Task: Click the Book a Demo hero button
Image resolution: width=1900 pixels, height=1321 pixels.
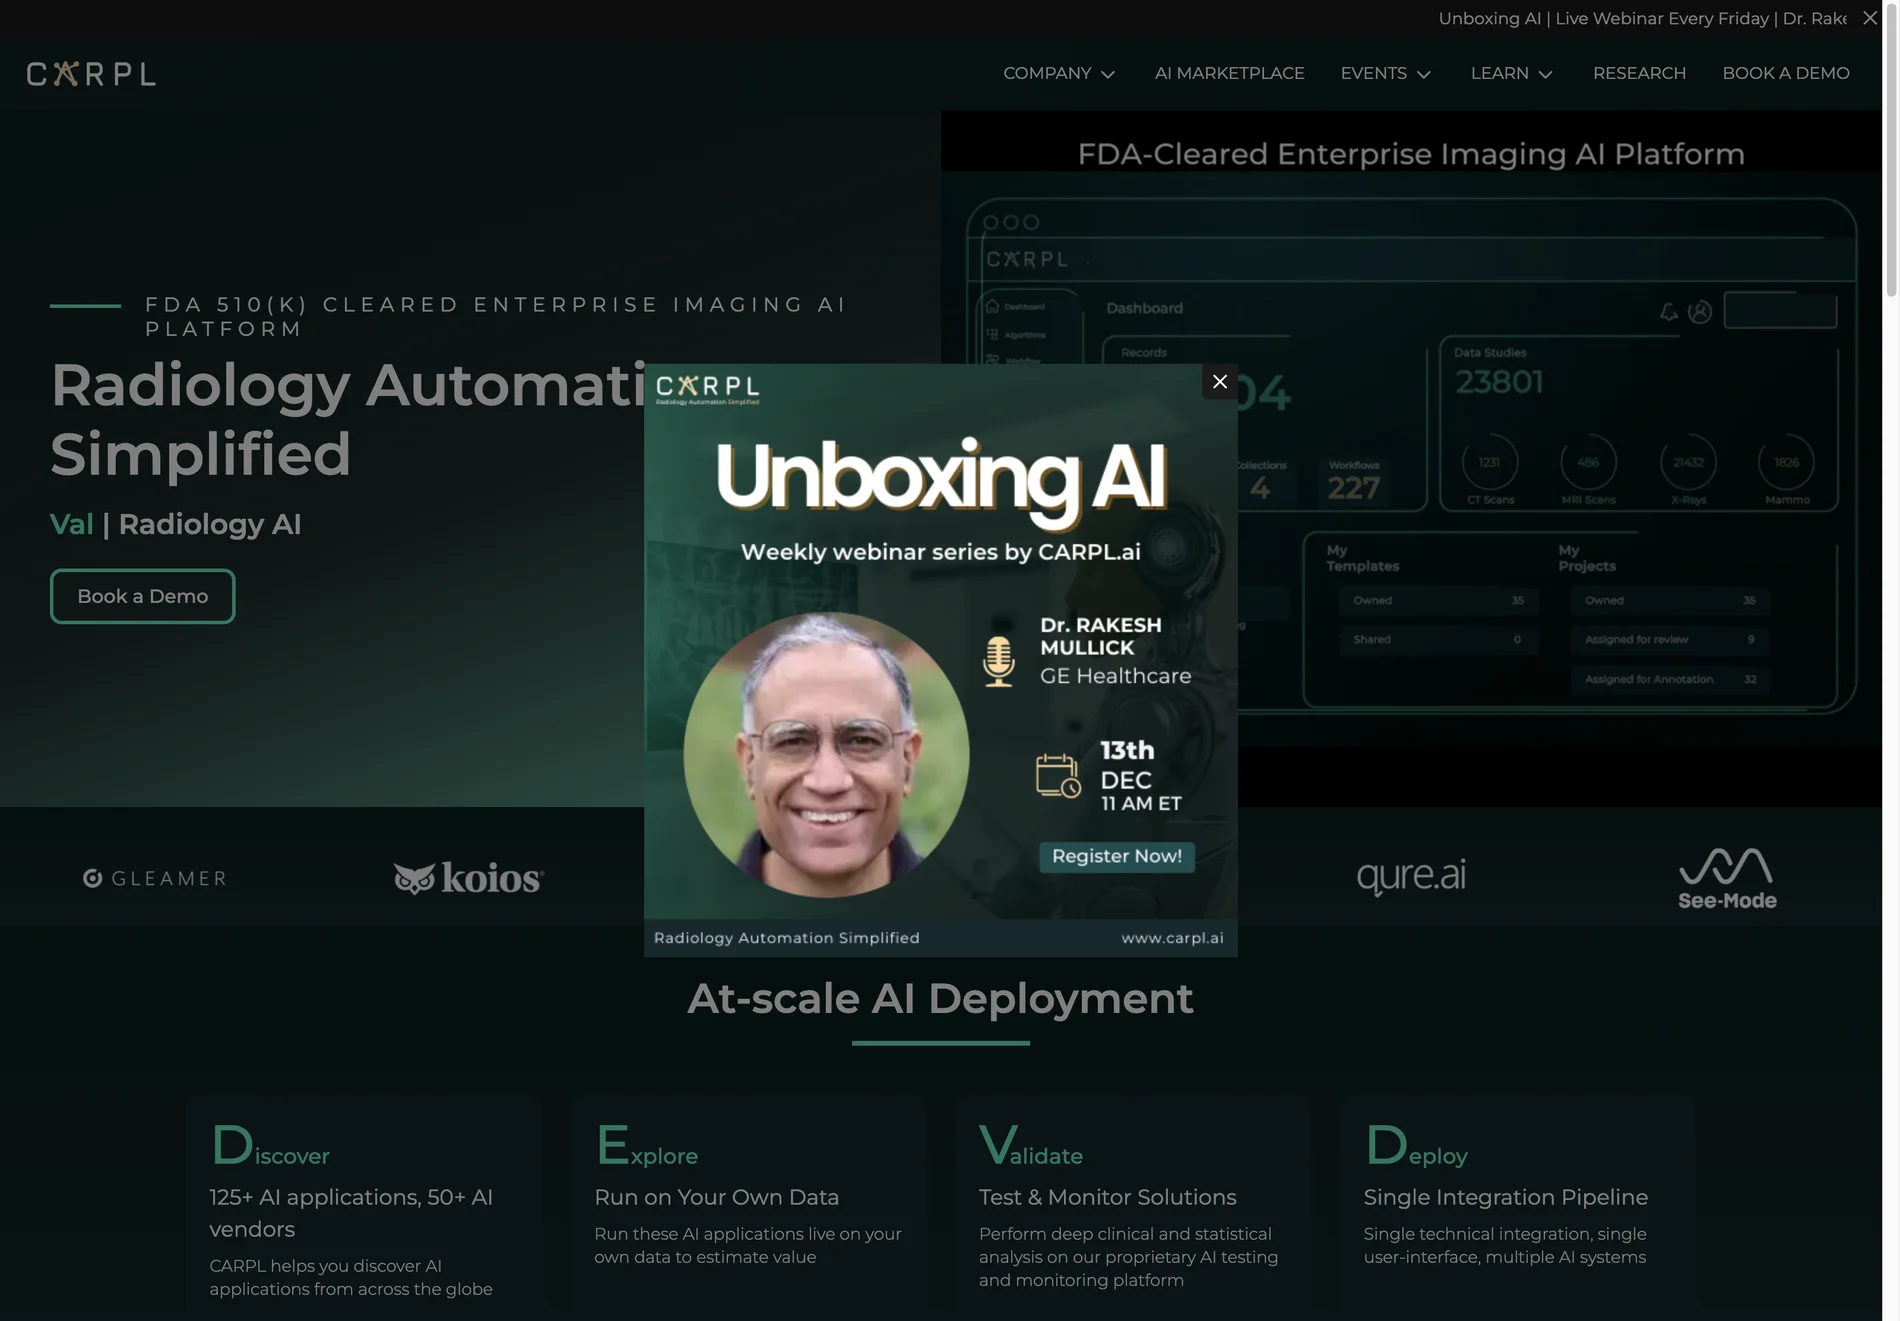Action: 143,596
